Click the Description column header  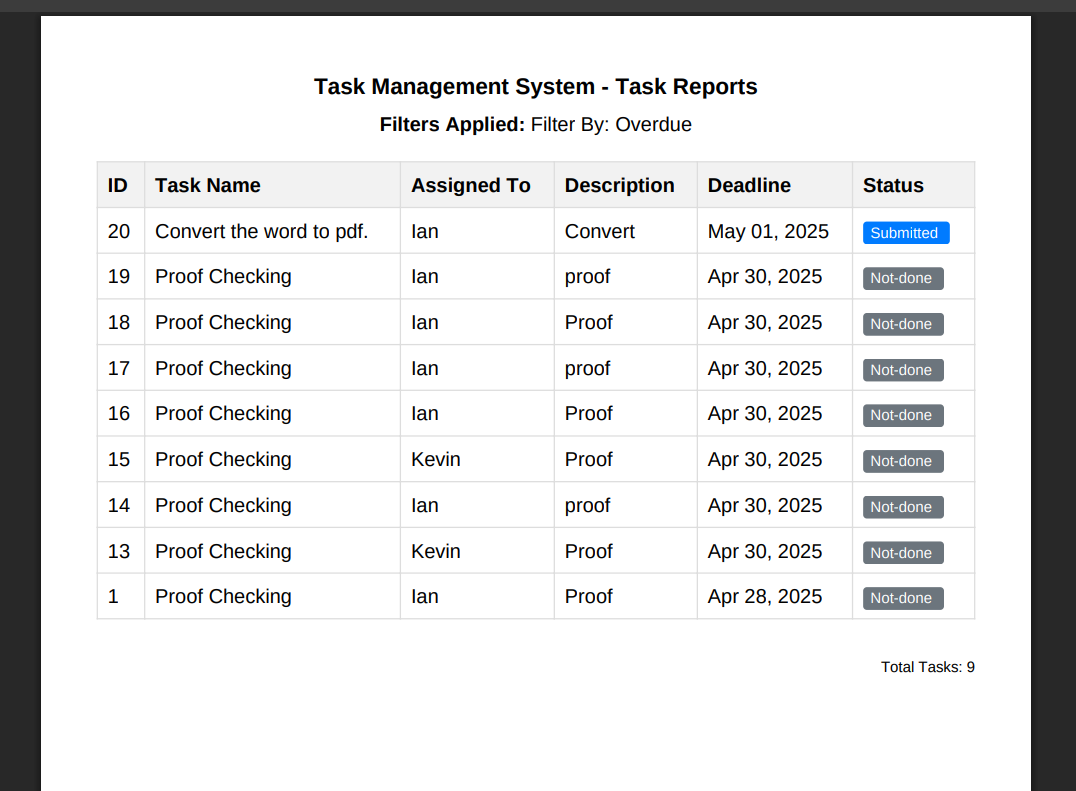[619, 185]
